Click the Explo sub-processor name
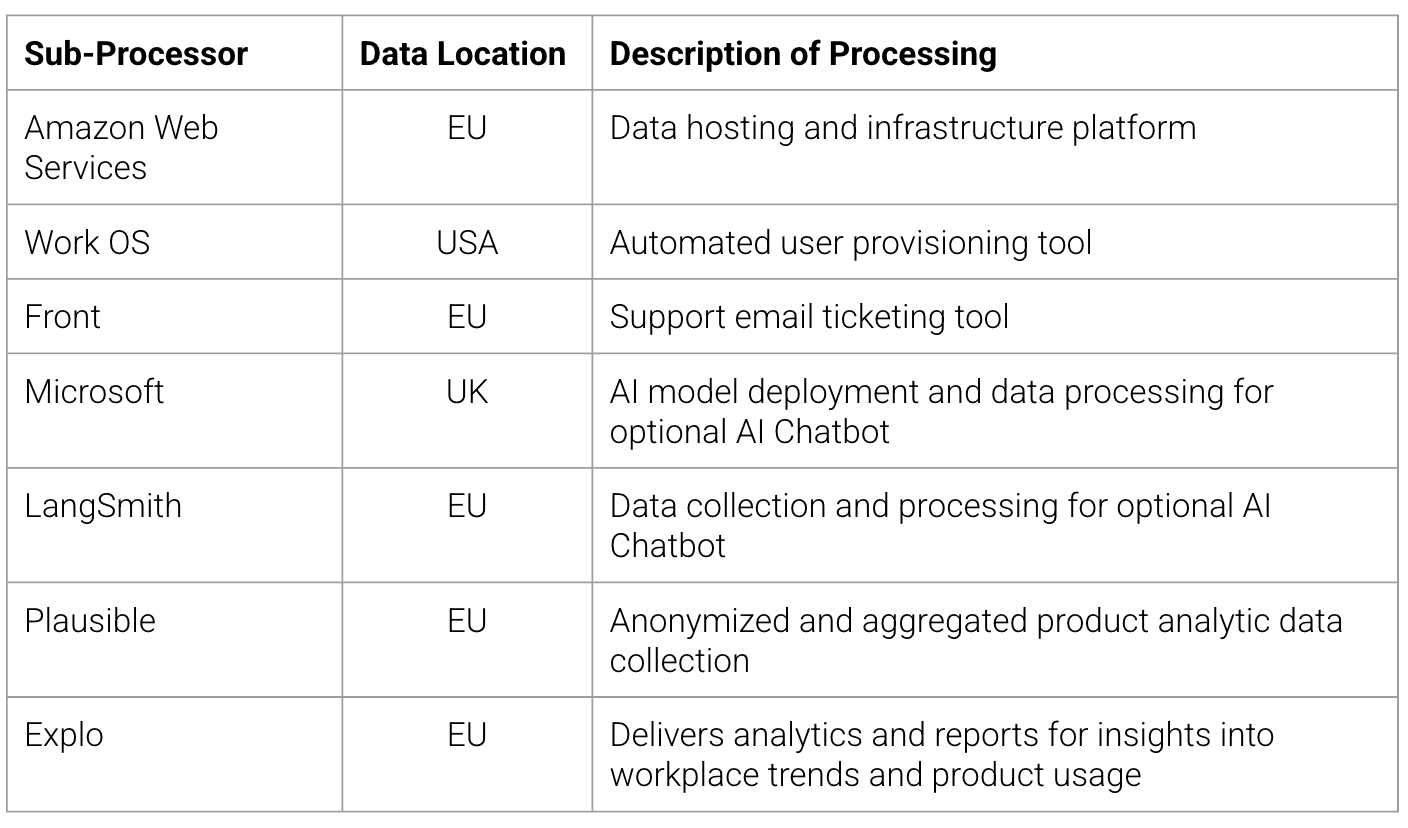This screenshot has width=1408, height=828. pos(64,736)
